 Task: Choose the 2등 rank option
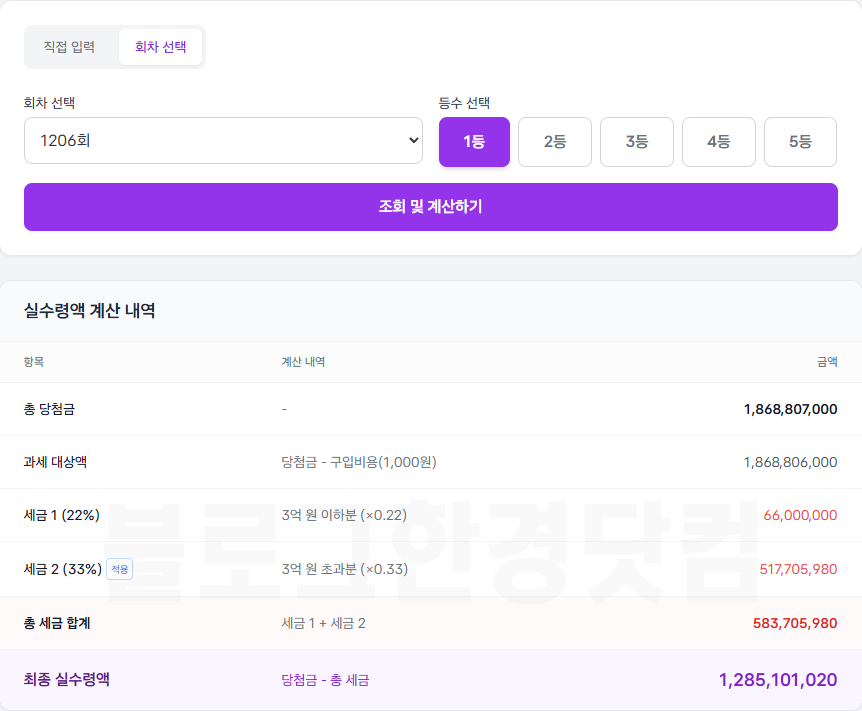point(555,142)
